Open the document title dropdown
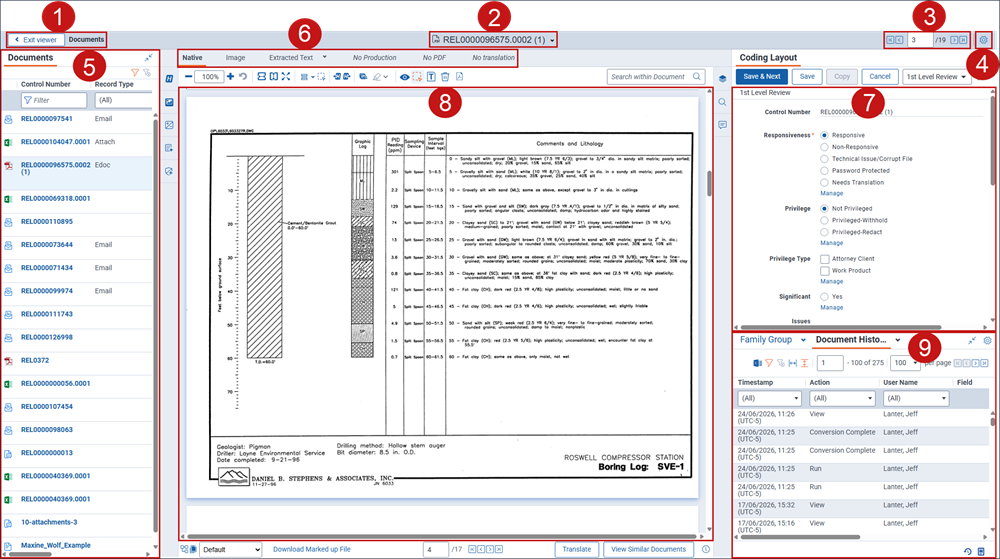Image resolution: width=1000 pixels, height=559 pixels. pyautogui.click(x=552, y=40)
